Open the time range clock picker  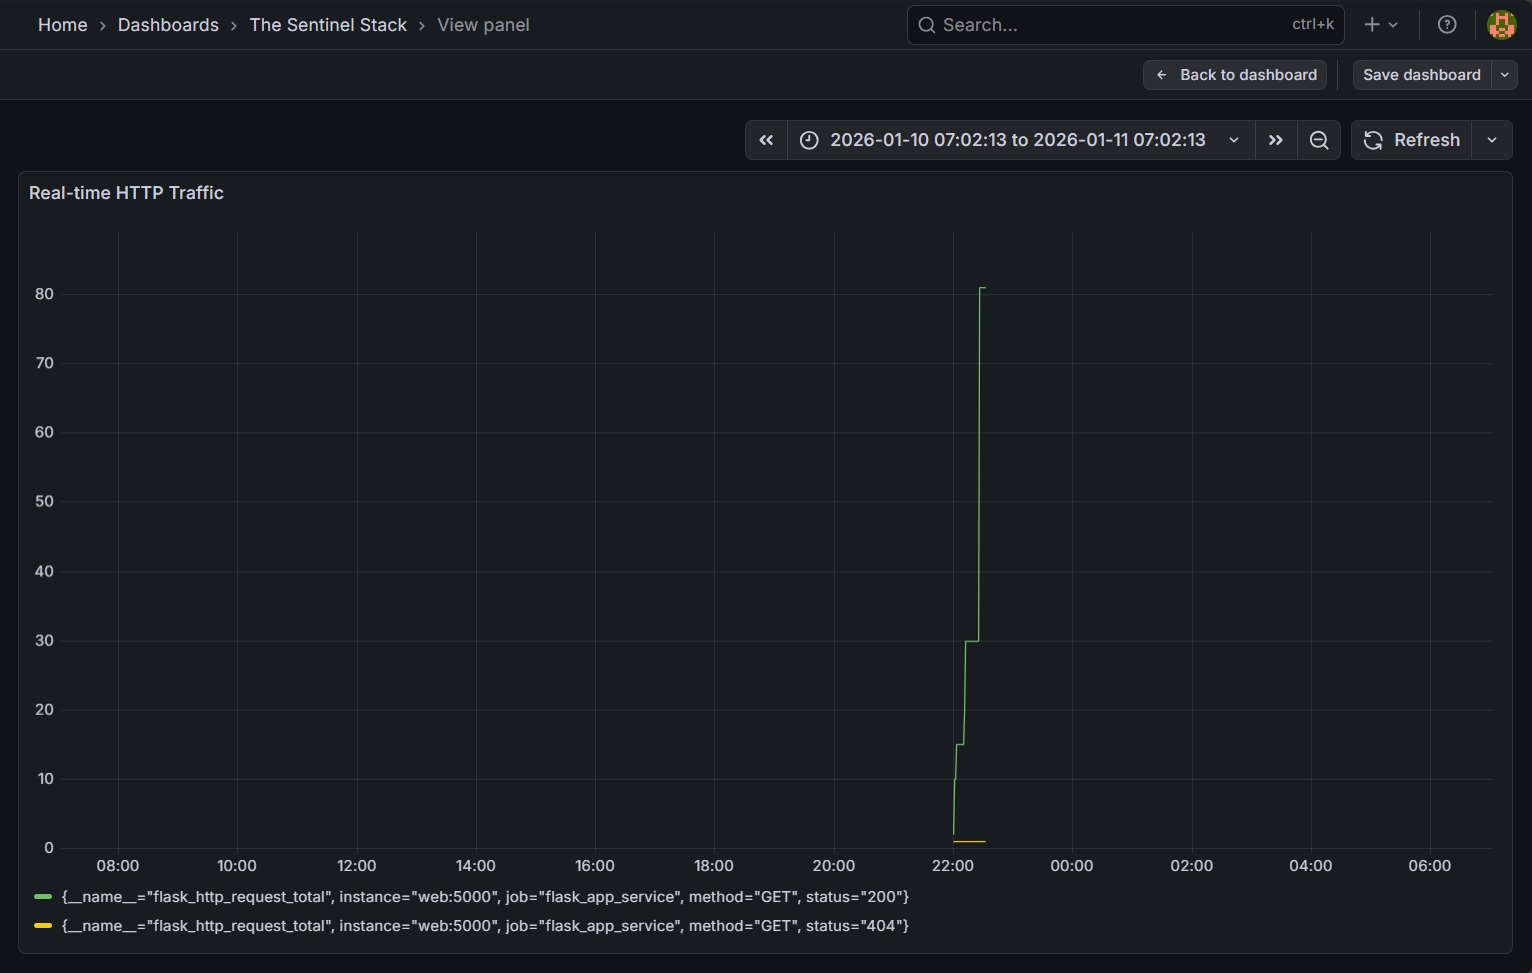809,140
